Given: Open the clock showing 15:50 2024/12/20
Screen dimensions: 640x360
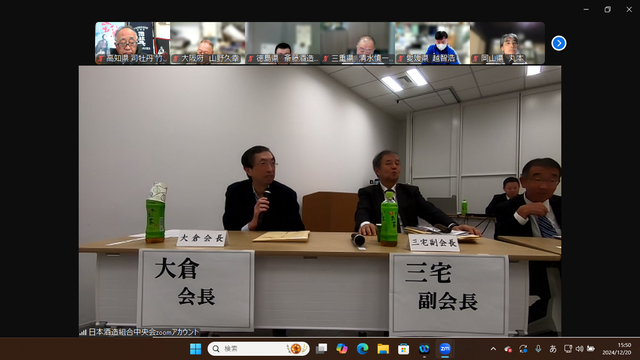Looking at the screenshot, I should (616, 349).
